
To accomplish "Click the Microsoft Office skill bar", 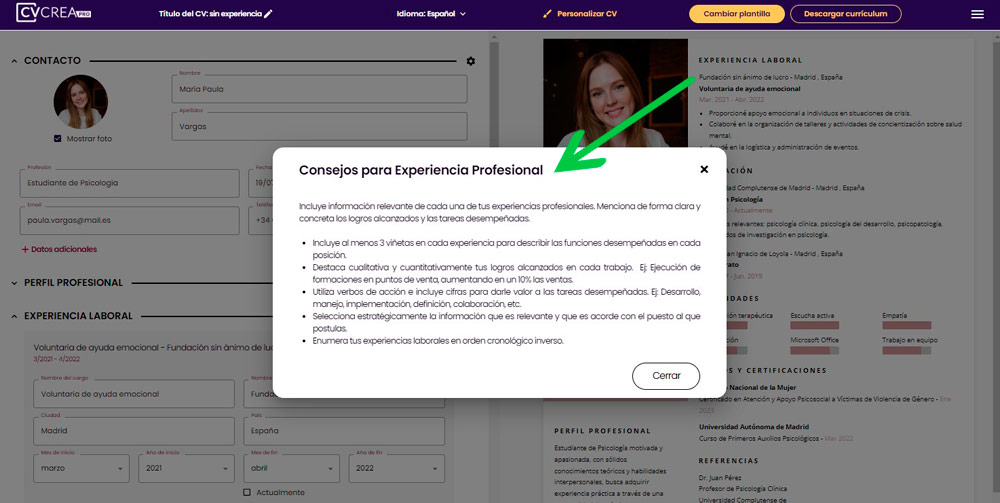I will point(814,350).
